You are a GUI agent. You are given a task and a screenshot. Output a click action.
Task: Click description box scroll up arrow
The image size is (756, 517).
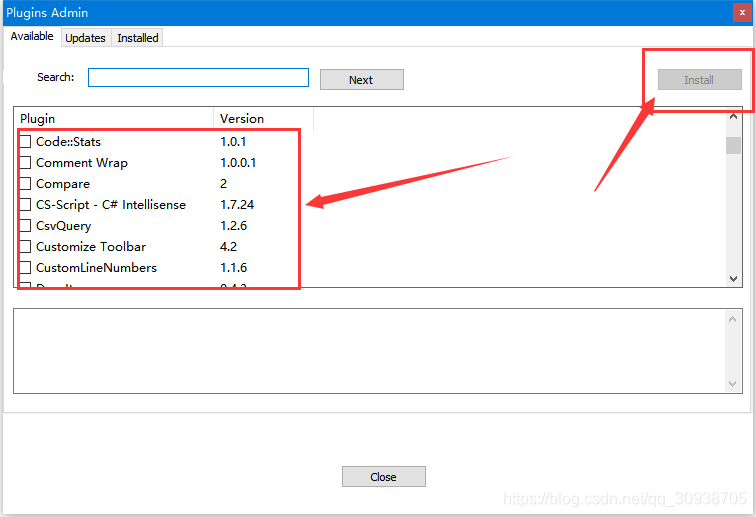click(x=732, y=319)
